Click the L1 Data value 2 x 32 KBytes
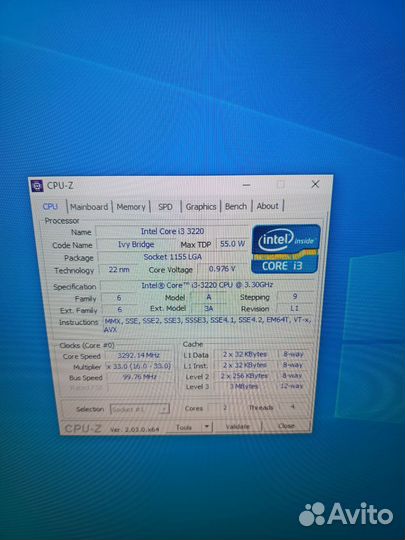The image size is (405, 540). point(245,354)
